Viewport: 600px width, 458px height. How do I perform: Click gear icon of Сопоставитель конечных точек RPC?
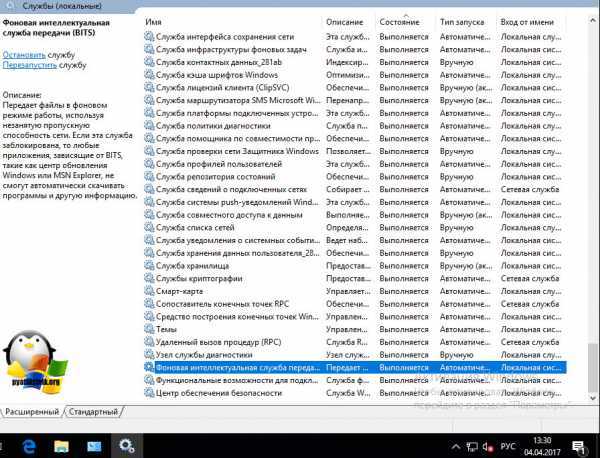[149, 304]
